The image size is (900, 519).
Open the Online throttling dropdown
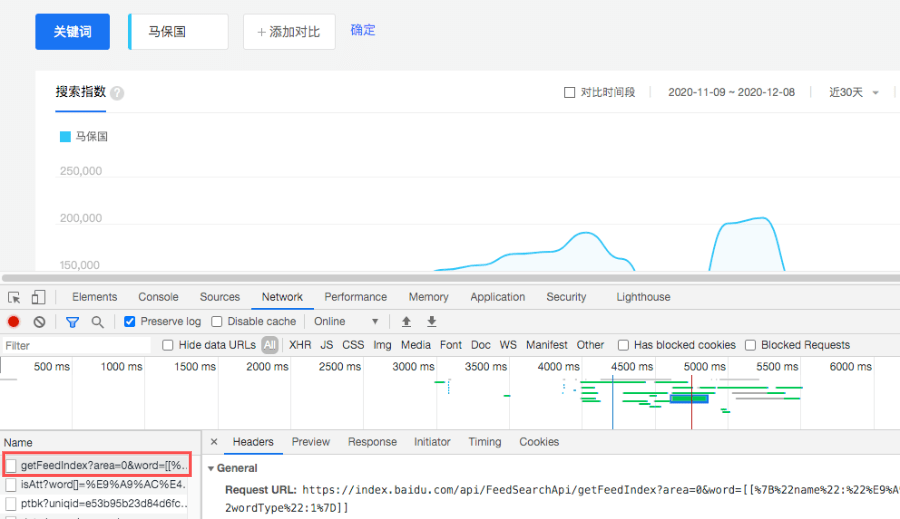347,322
